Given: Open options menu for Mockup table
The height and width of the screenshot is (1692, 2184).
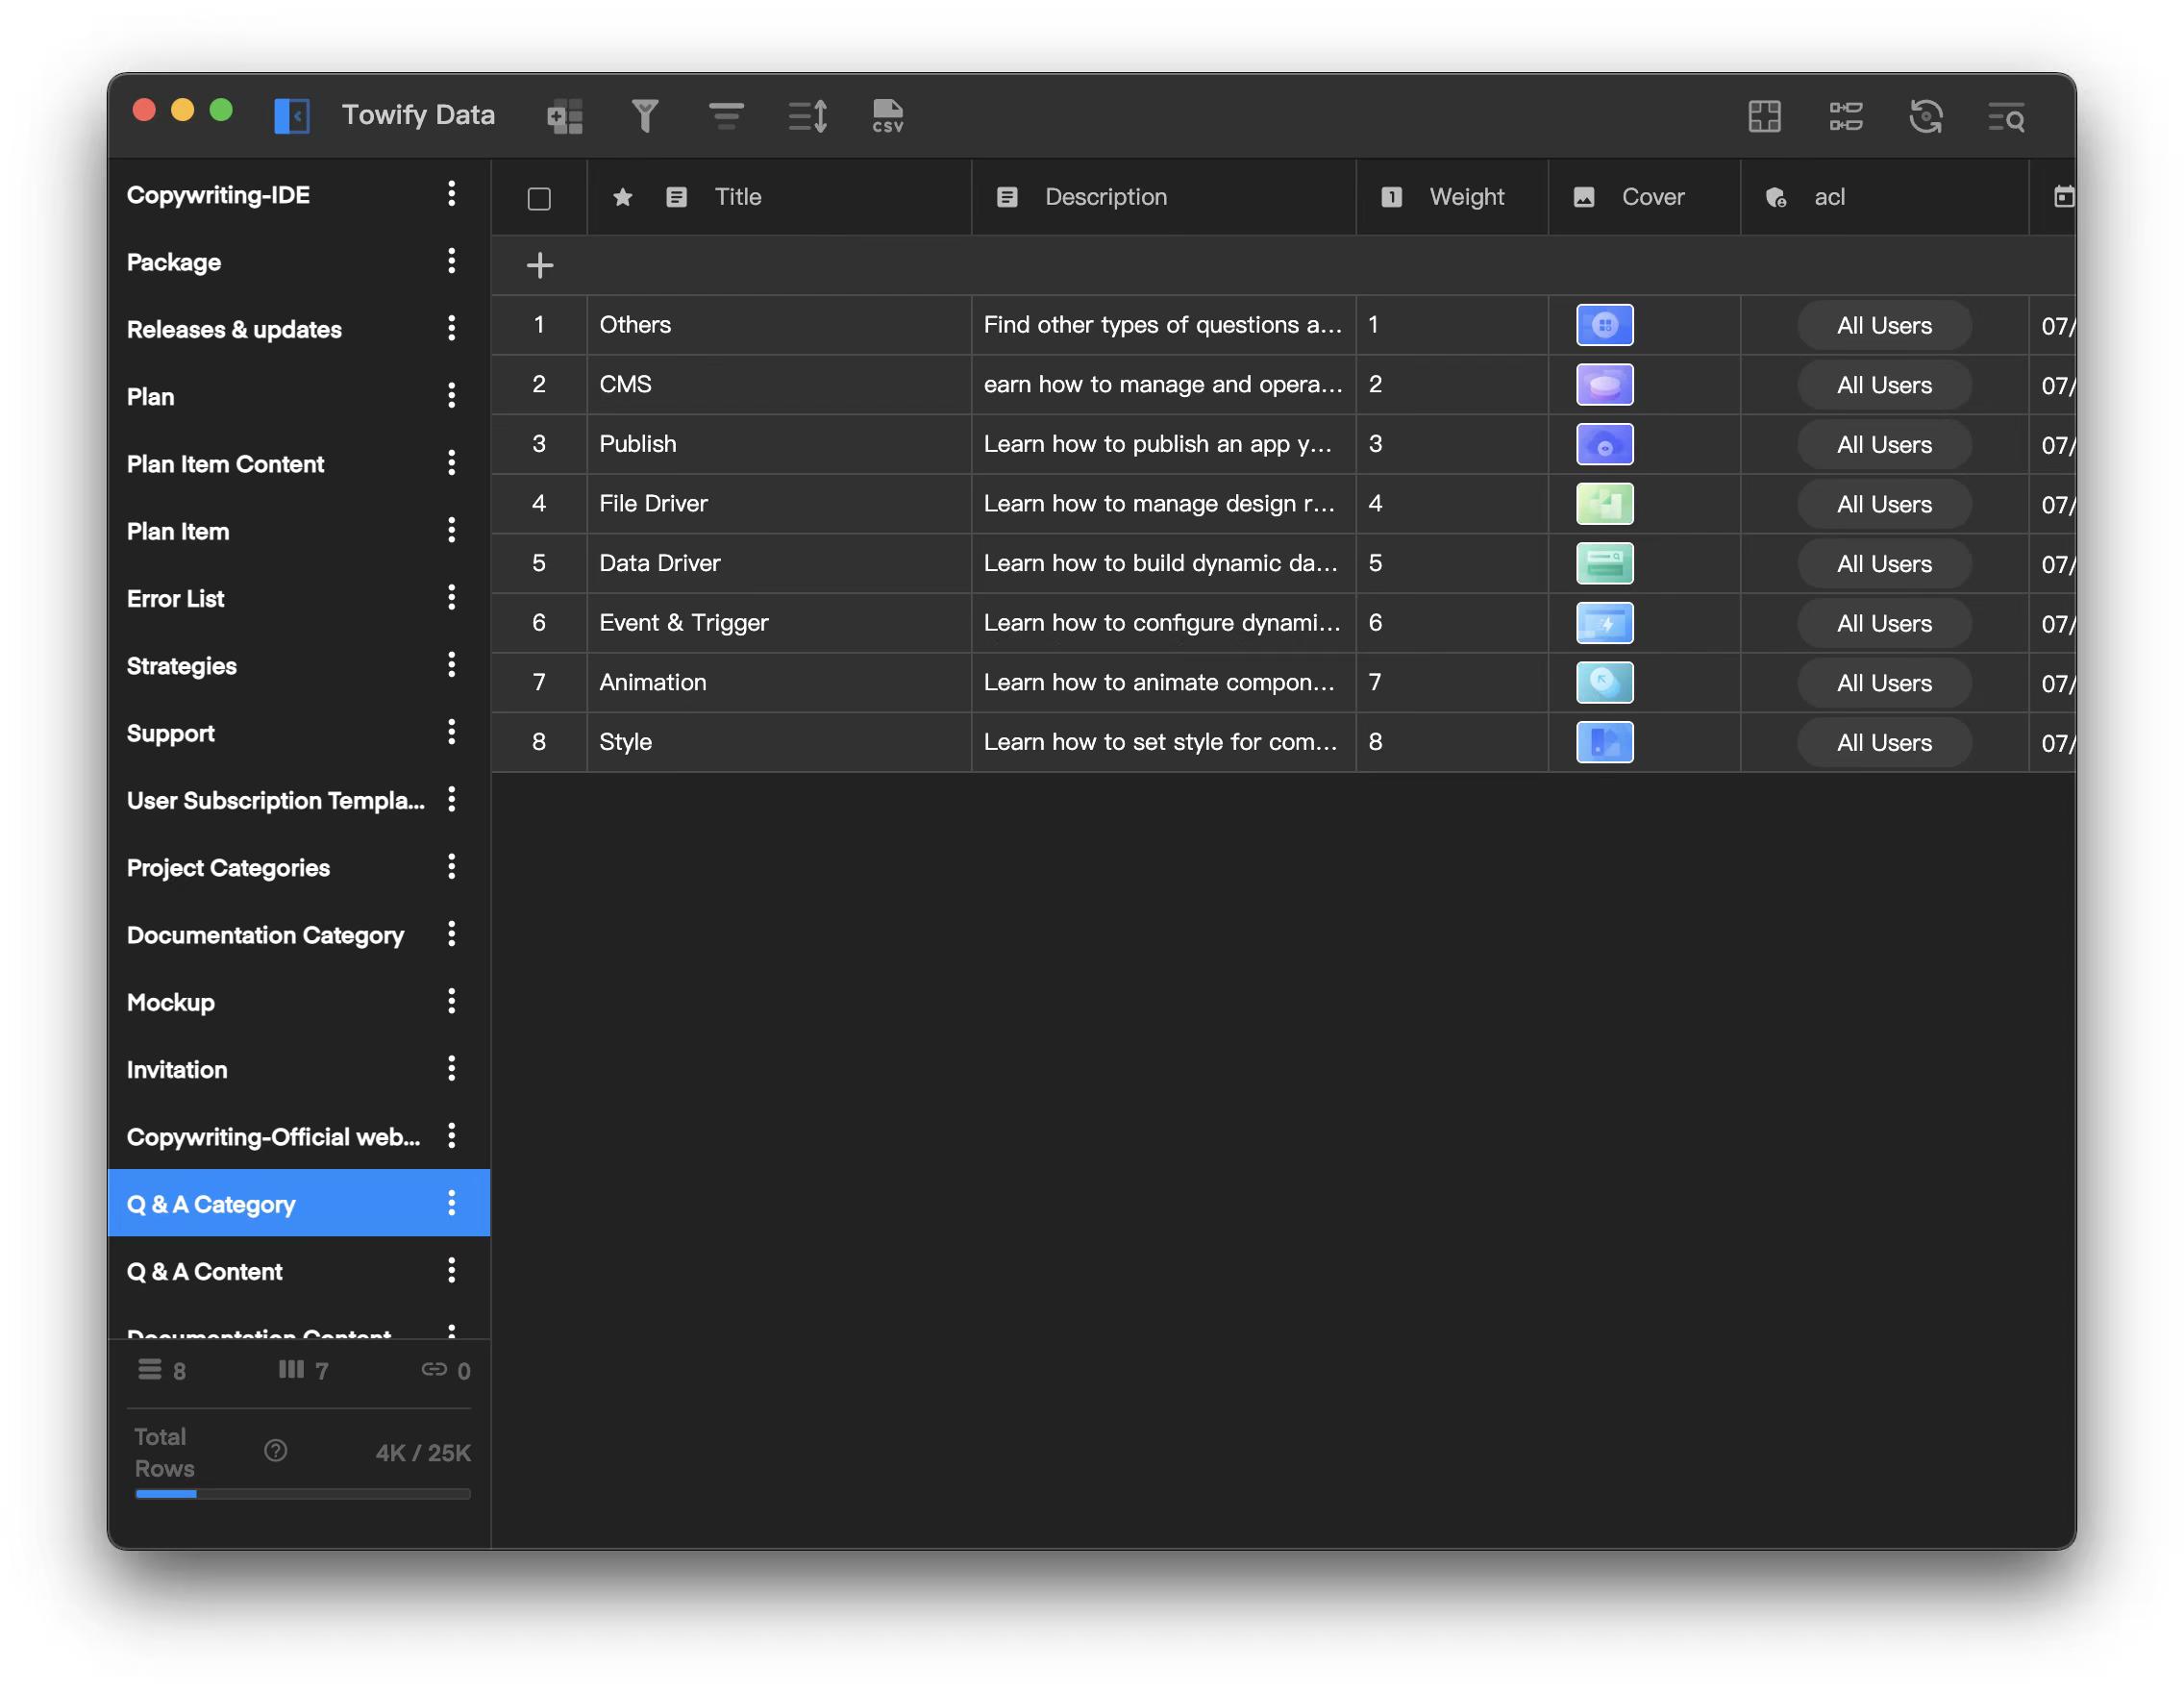Looking at the screenshot, I should pyautogui.click(x=452, y=1001).
